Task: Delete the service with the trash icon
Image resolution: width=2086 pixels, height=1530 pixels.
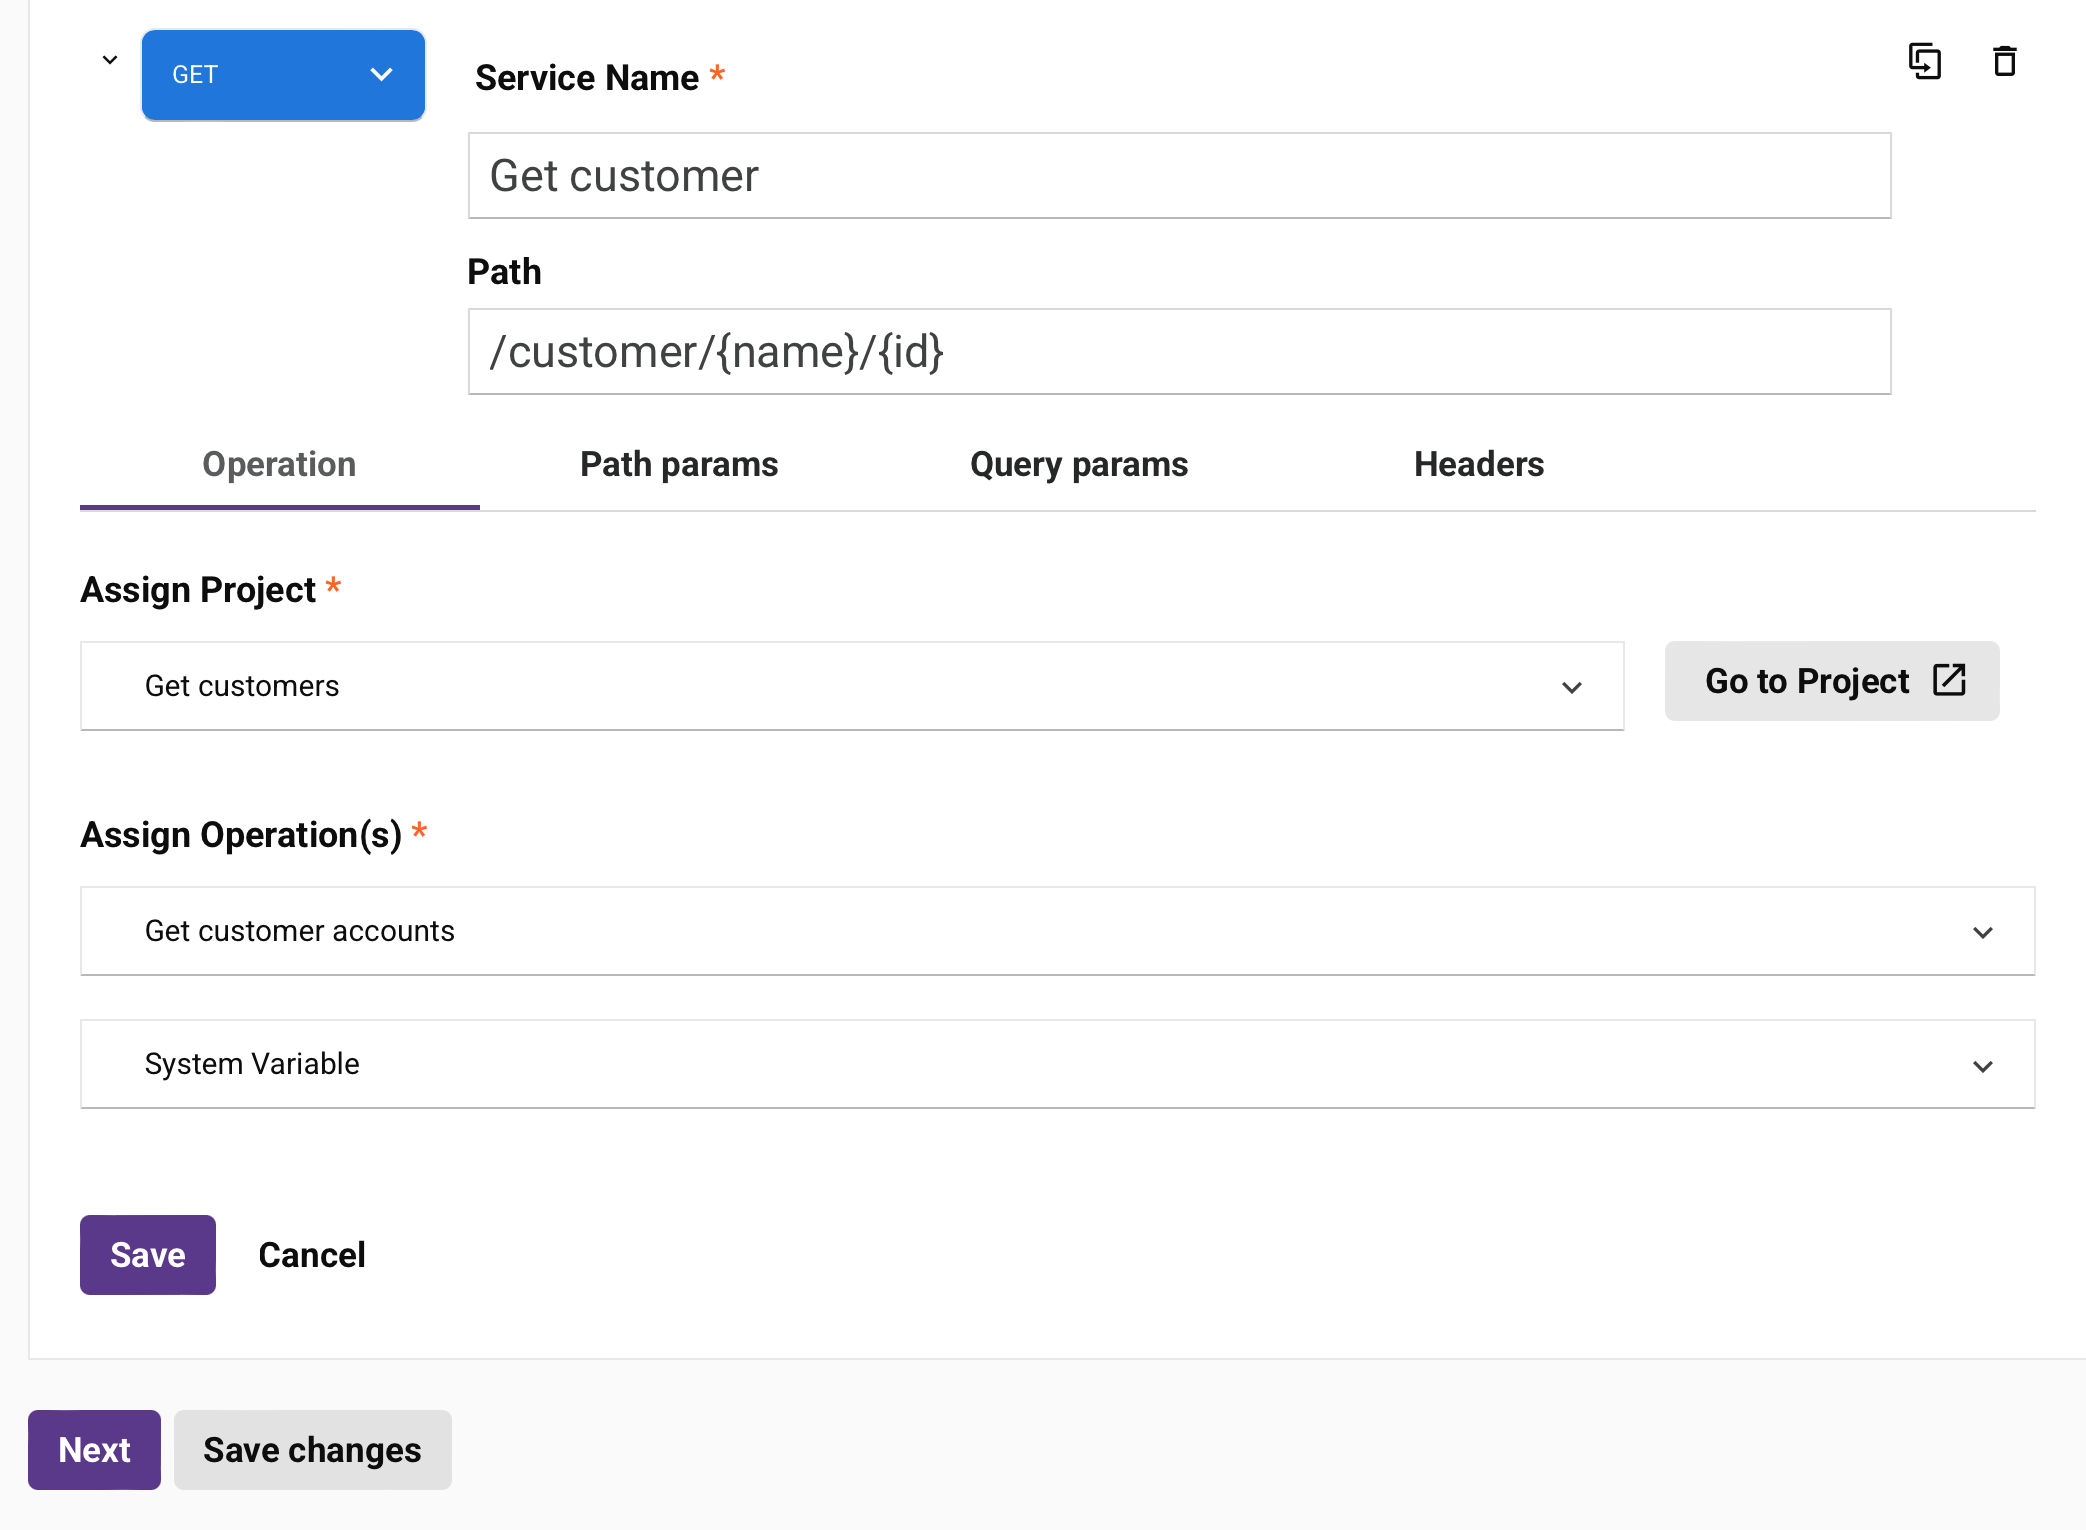Action: (x=2004, y=61)
